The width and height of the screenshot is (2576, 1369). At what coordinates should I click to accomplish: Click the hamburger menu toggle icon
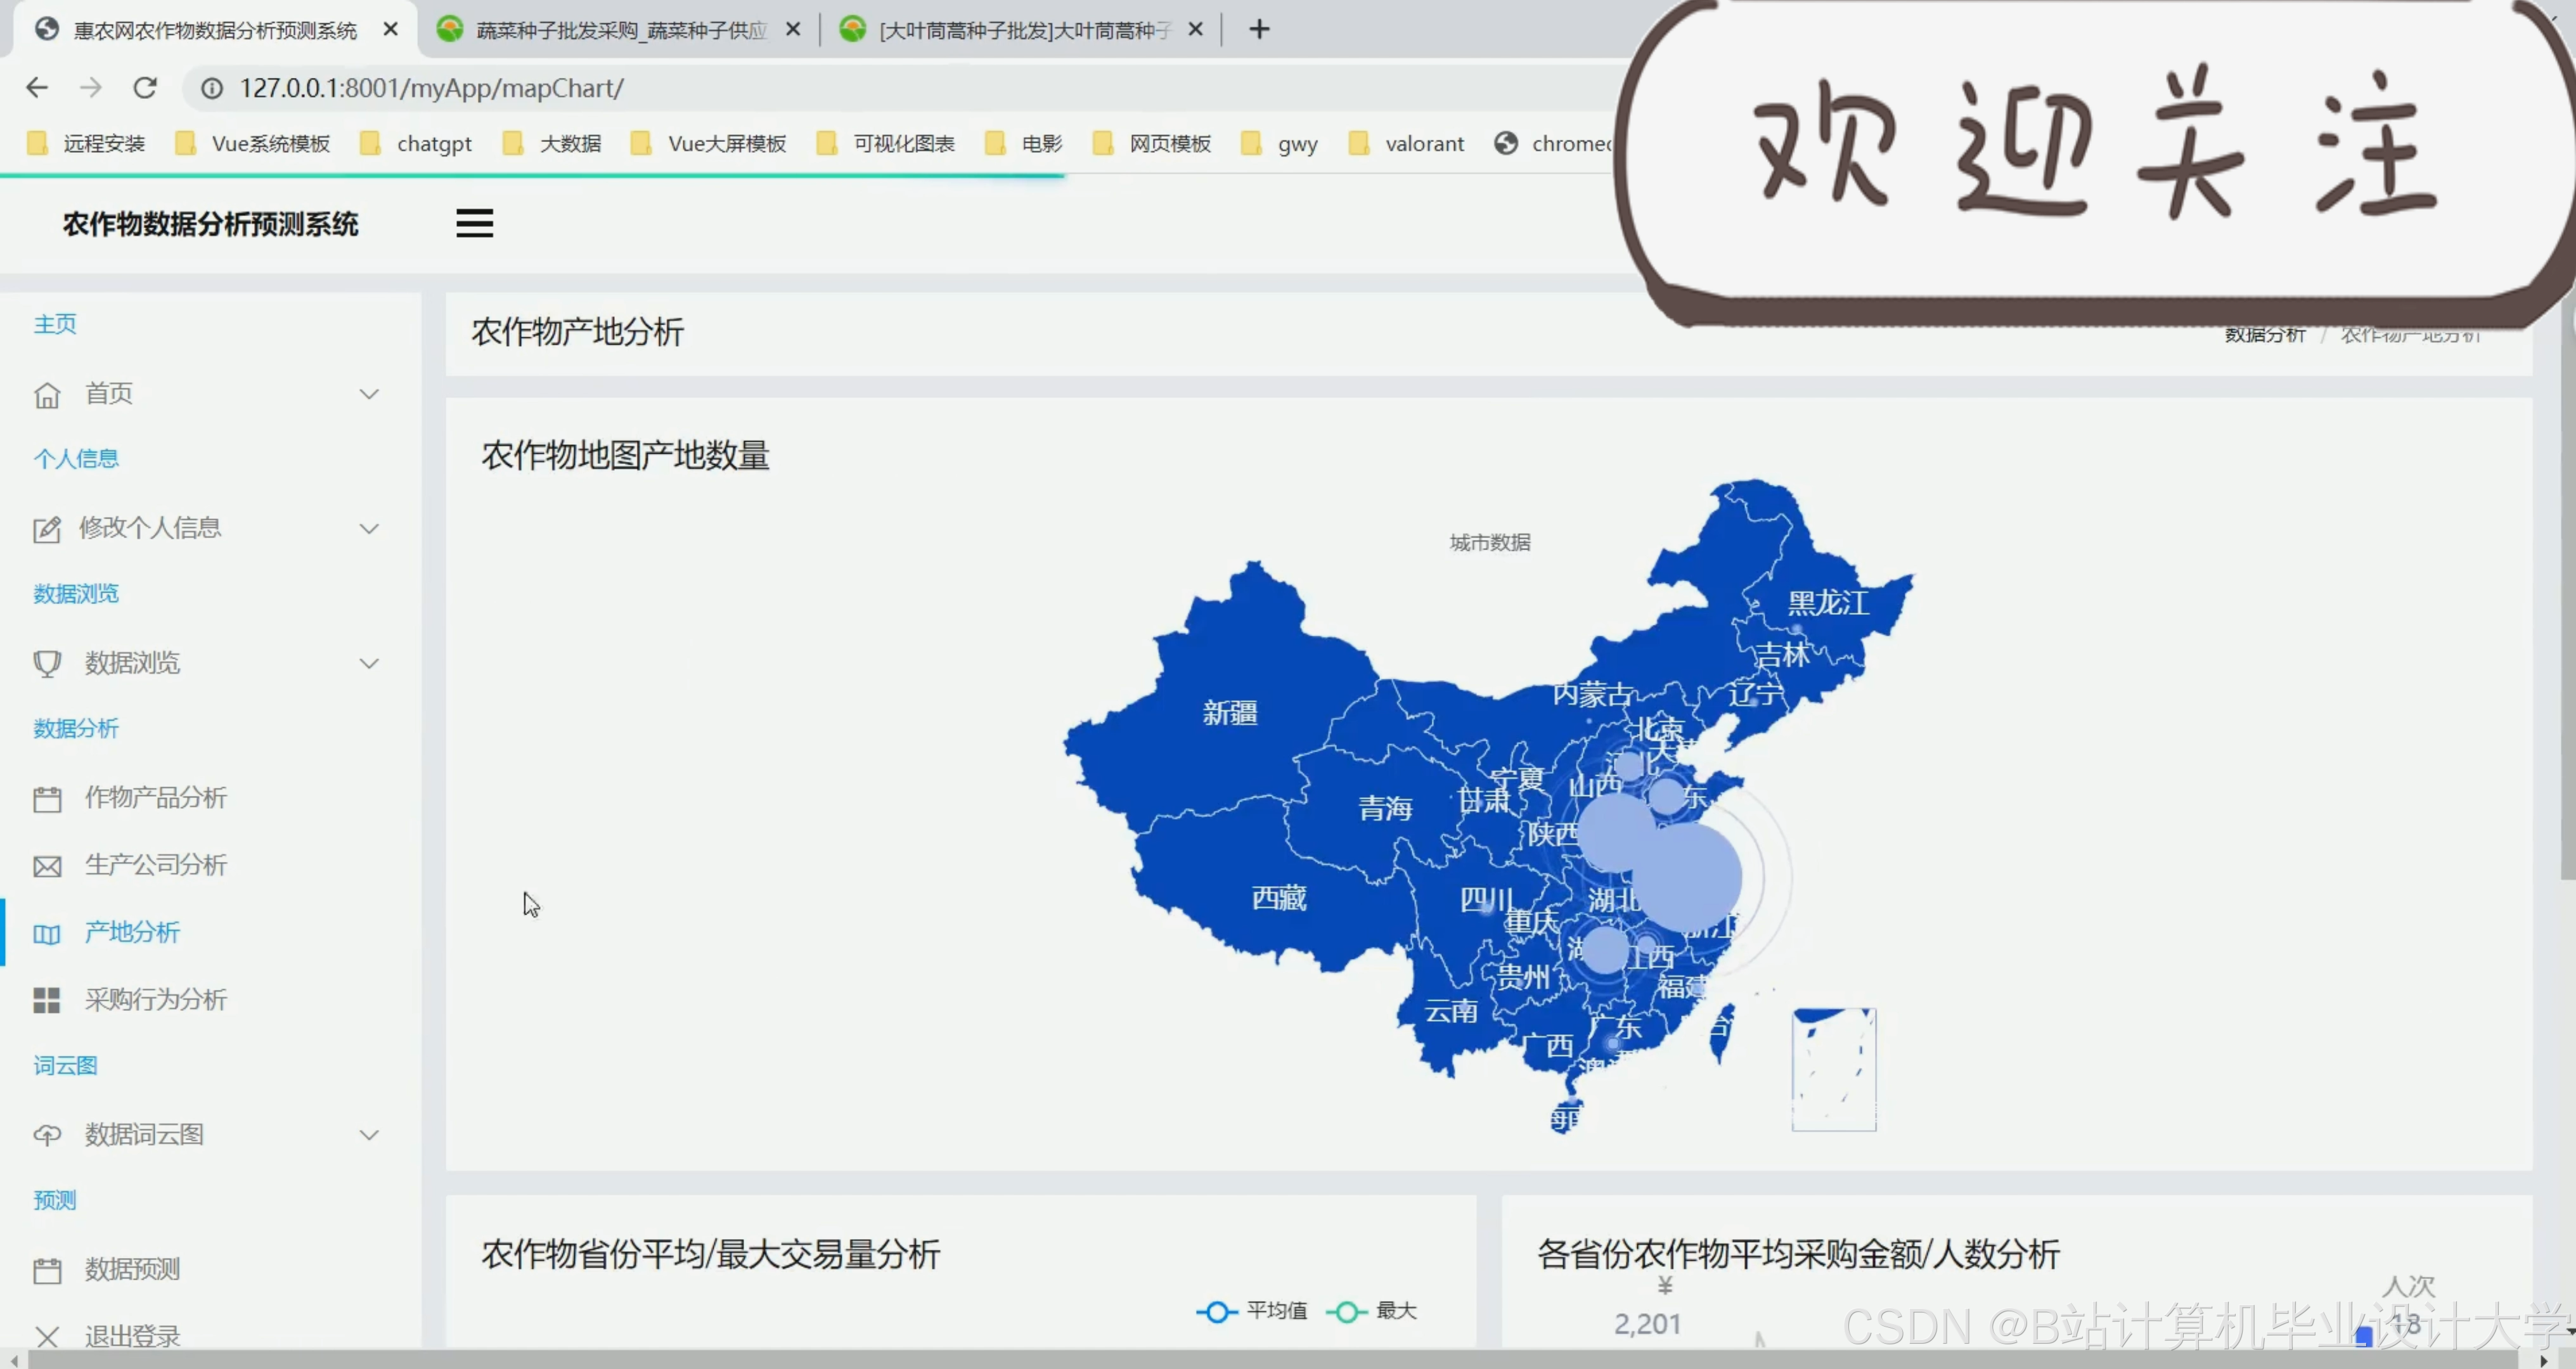click(x=474, y=223)
